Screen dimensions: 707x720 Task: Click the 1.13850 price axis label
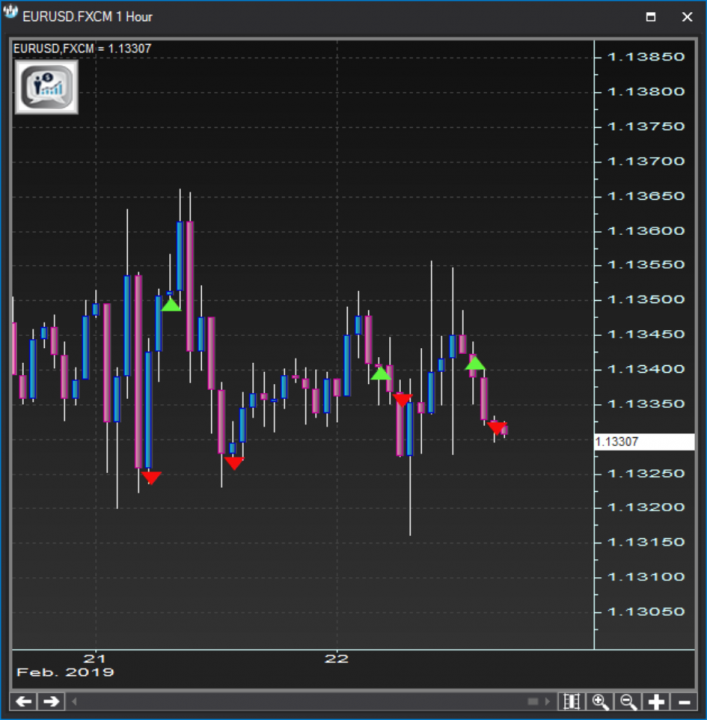tap(646, 57)
